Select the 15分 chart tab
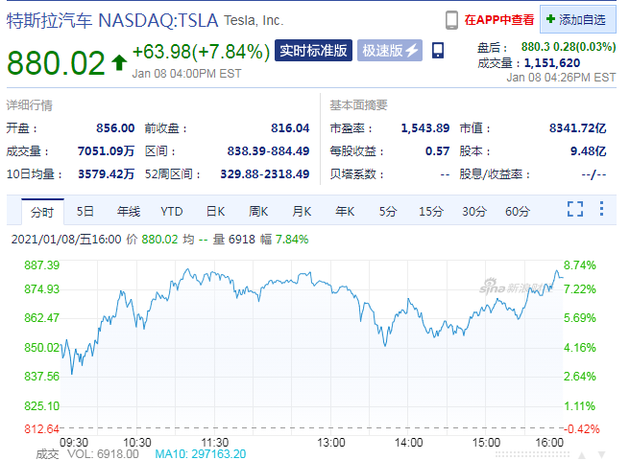 tap(431, 211)
